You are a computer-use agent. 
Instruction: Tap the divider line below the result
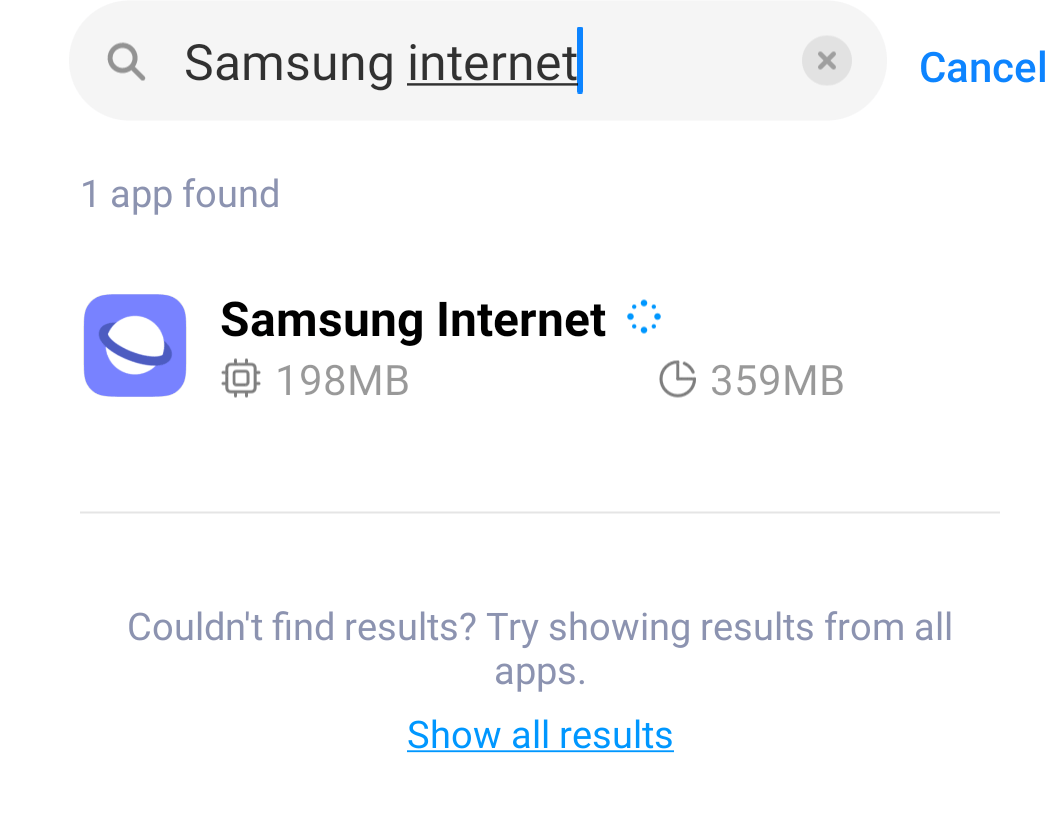[540, 512]
